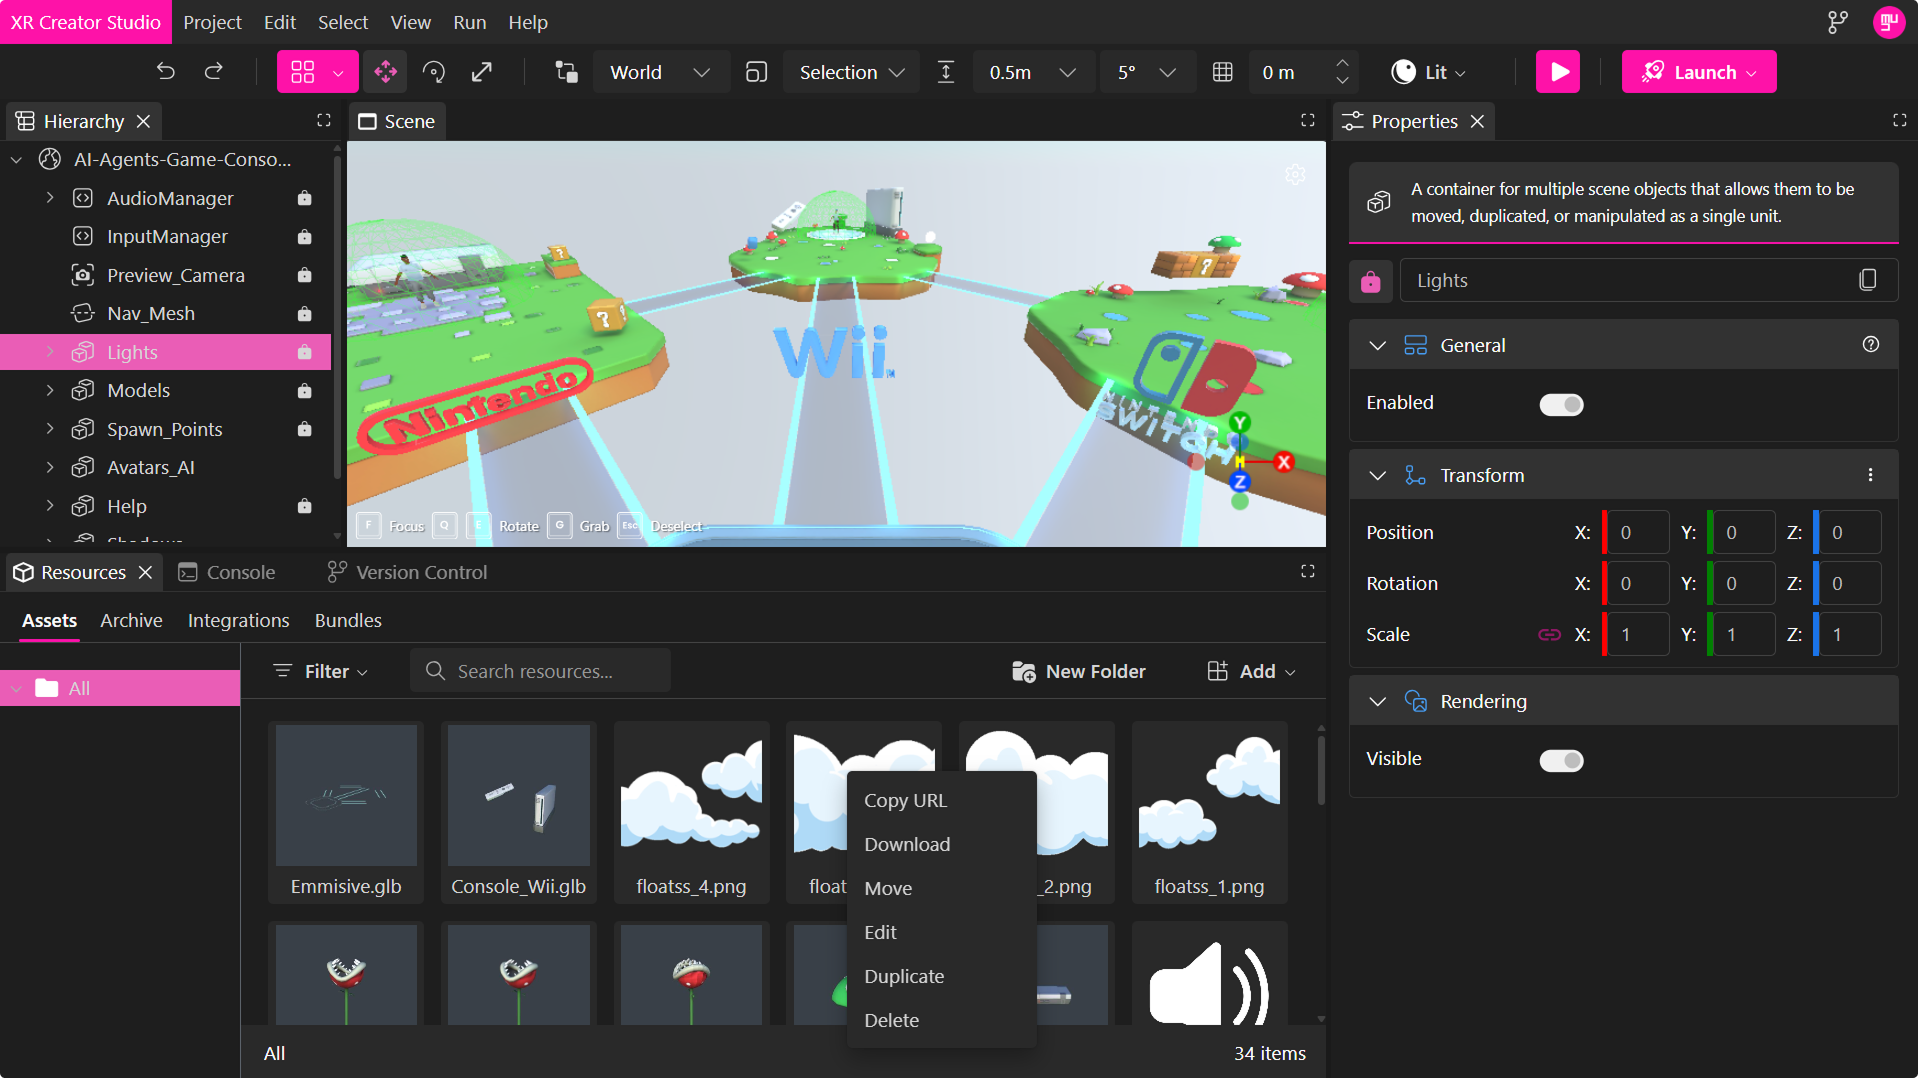Toggle the Visible switch
Screen dimensions: 1918x1078
1561,760
